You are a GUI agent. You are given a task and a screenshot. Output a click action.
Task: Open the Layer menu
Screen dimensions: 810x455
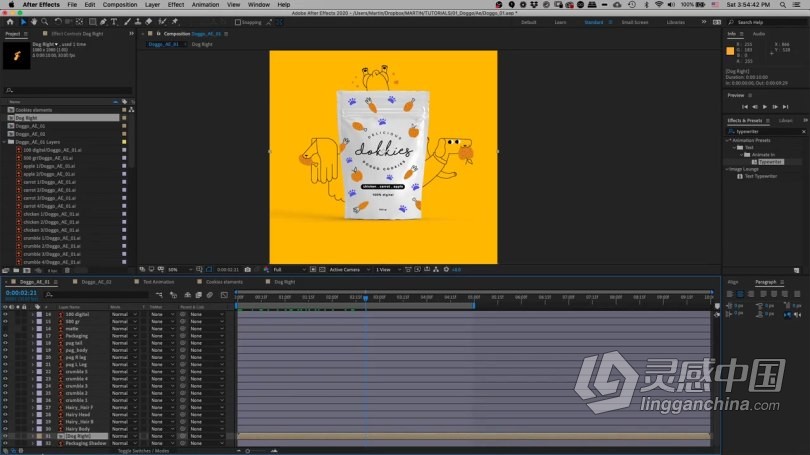click(152, 5)
